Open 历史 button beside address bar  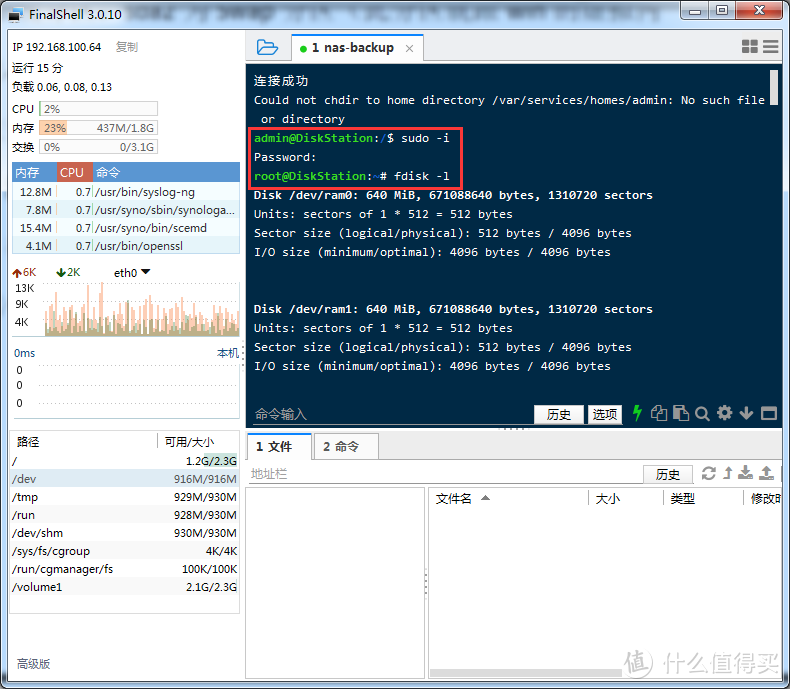click(x=668, y=474)
